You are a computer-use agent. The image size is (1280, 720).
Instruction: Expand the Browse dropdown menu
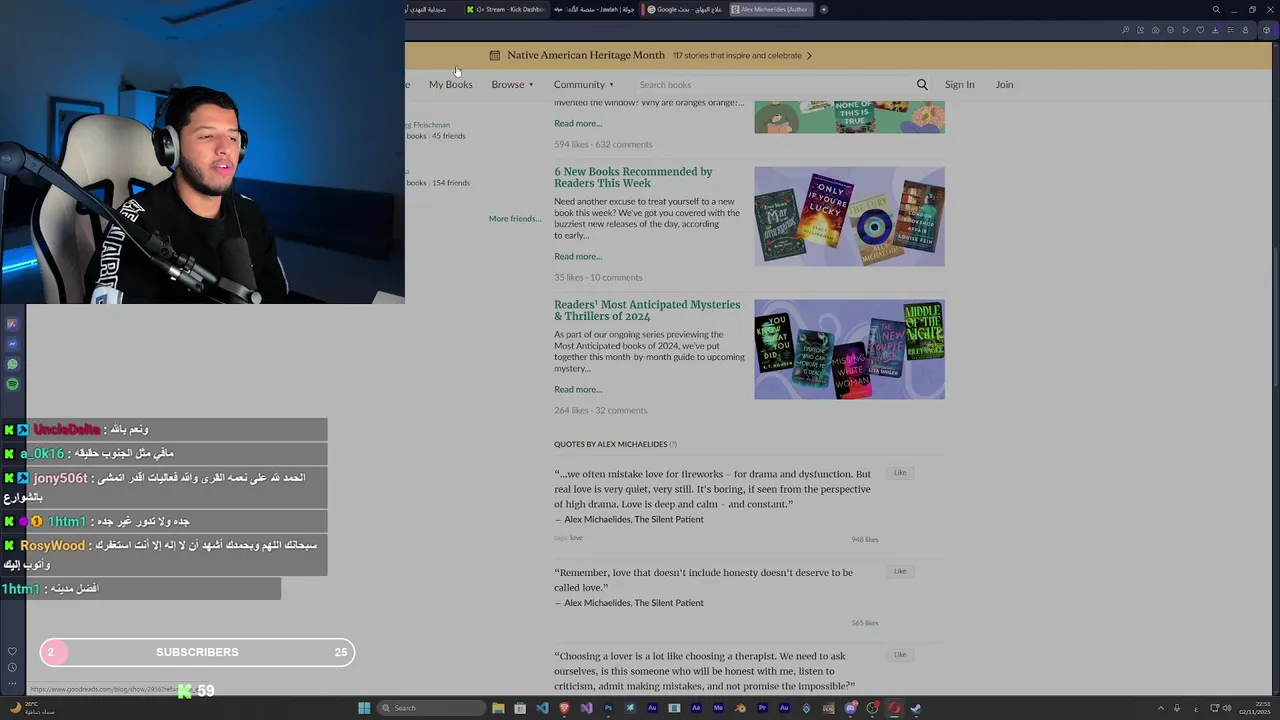point(512,85)
